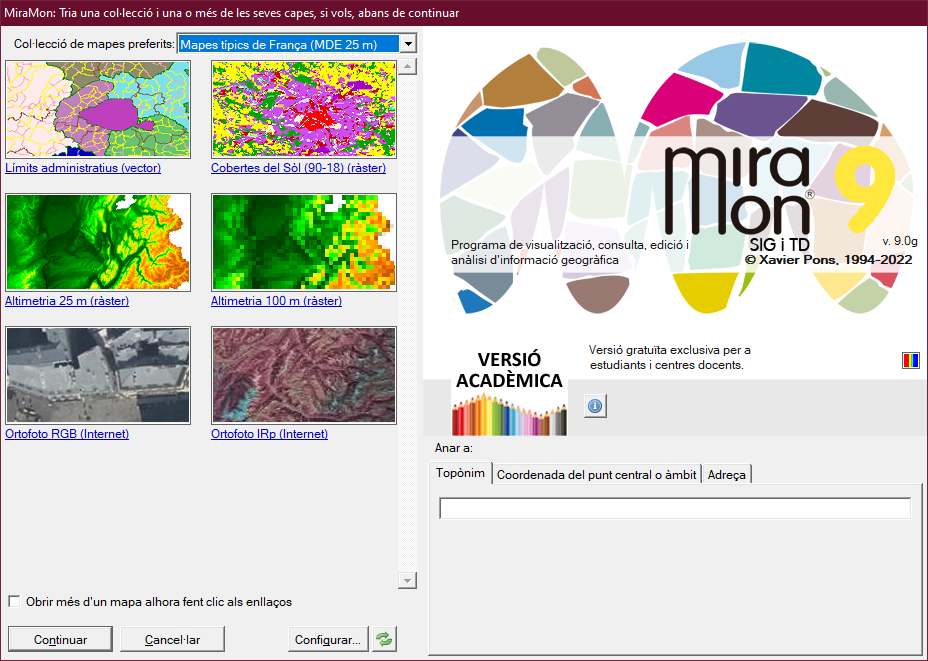The height and width of the screenshot is (661, 928).
Task: Click the map list scroll up arrow
Action: pyautogui.click(x=407, y=66)
